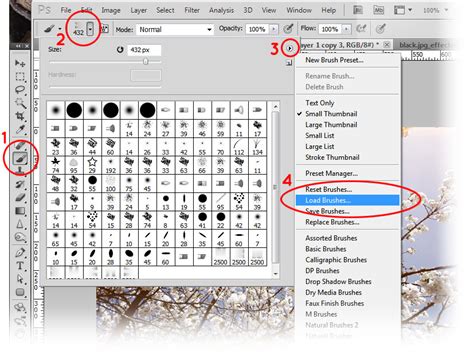Open the File menu
Viewport: 474px width, 363px height.
[x=66, y=10]
